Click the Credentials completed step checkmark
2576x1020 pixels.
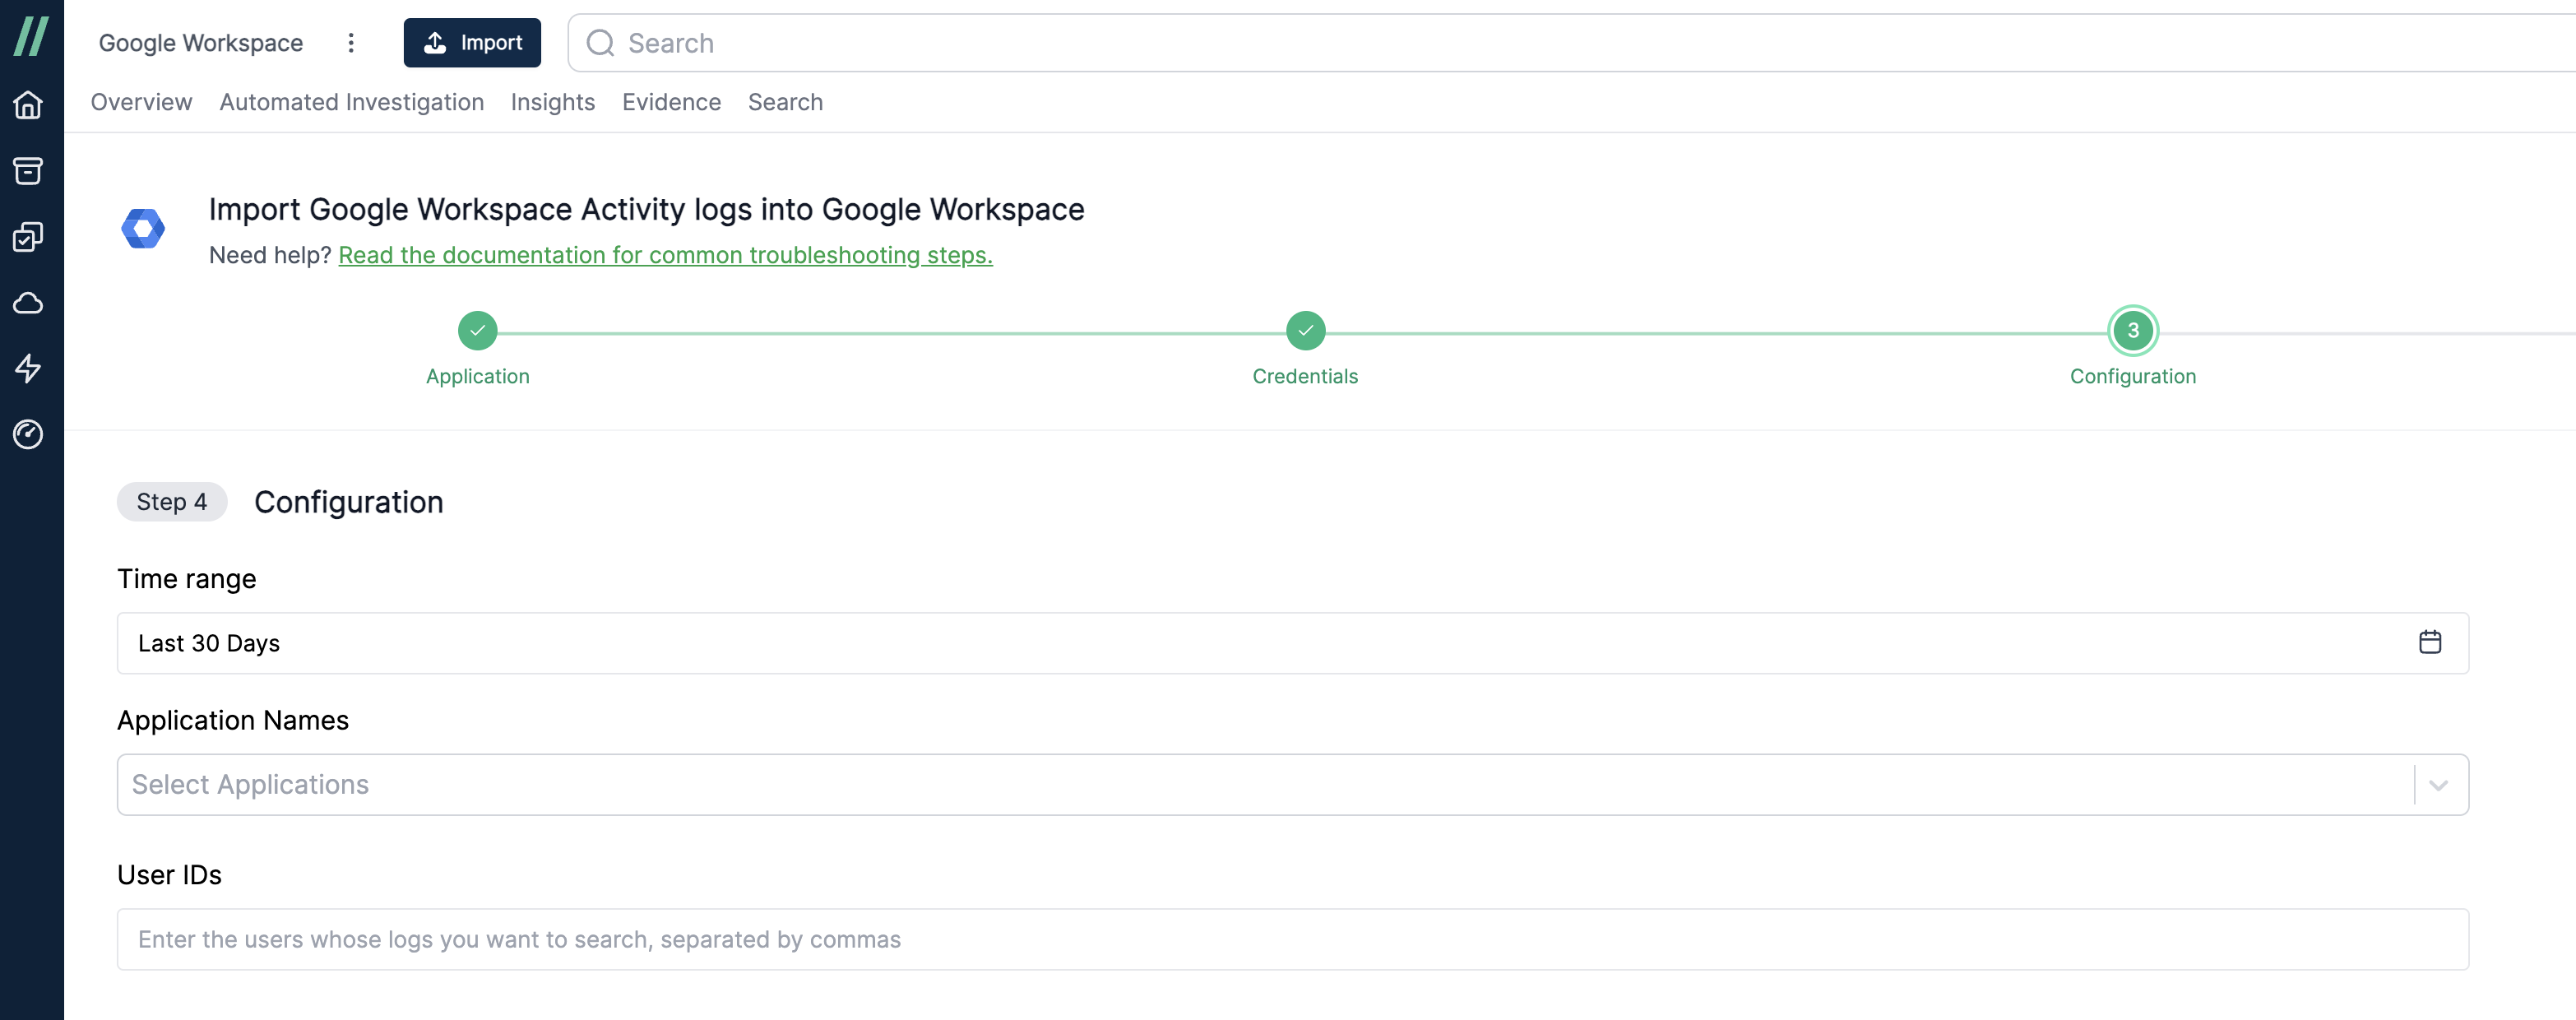point(1306,328)
